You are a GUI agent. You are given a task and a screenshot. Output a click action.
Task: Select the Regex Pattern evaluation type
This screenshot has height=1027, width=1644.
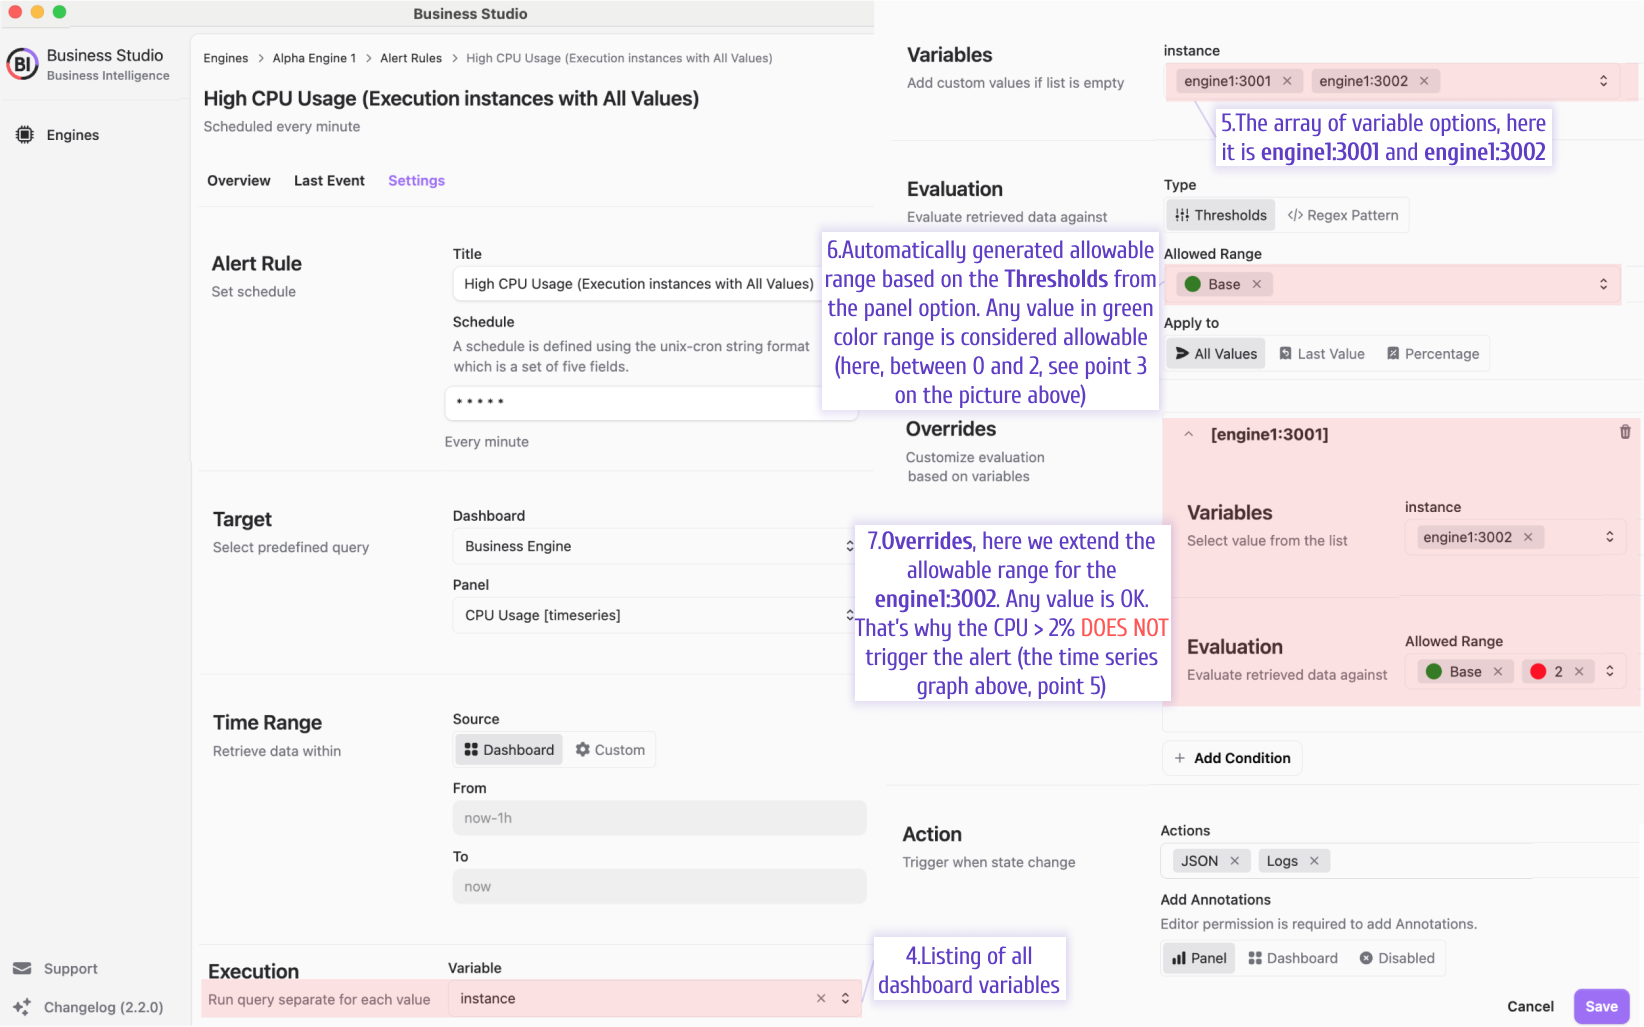coord(1342,215)
